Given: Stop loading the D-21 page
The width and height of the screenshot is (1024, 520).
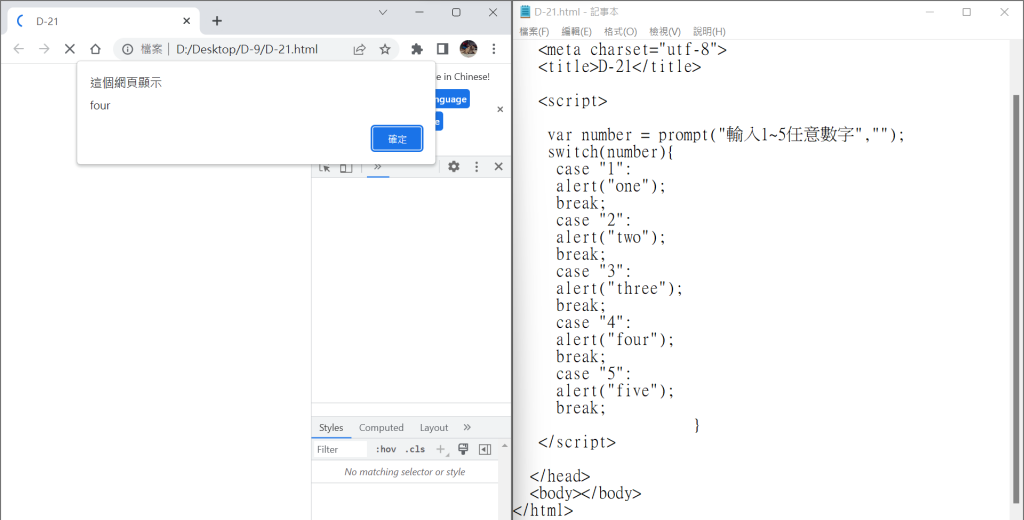Looking at the screenshot, I should 69,49.
